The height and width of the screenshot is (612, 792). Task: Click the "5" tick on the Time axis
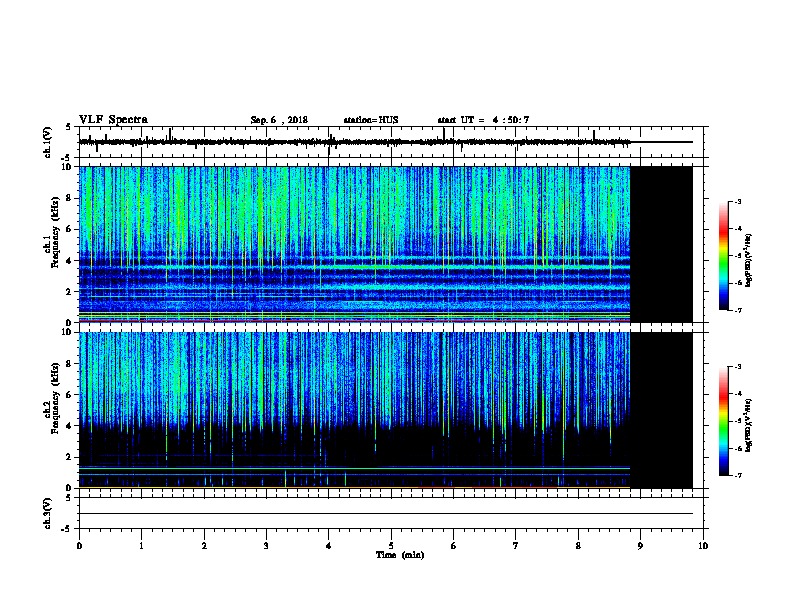click(x=391, y=545)
